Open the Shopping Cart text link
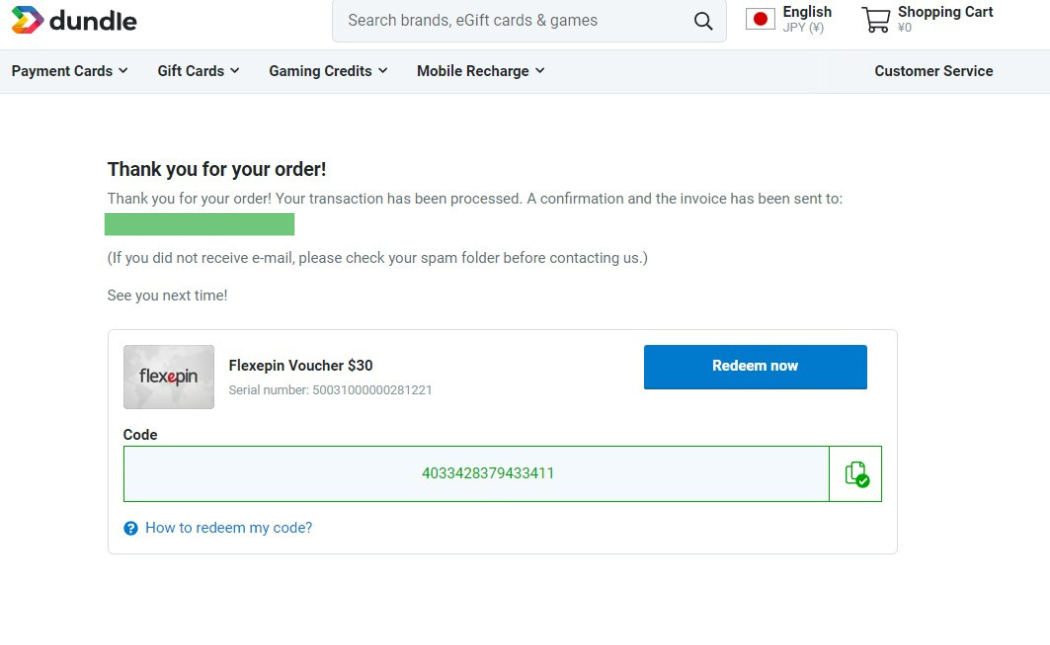1050x645 pixels. (945, 12)
